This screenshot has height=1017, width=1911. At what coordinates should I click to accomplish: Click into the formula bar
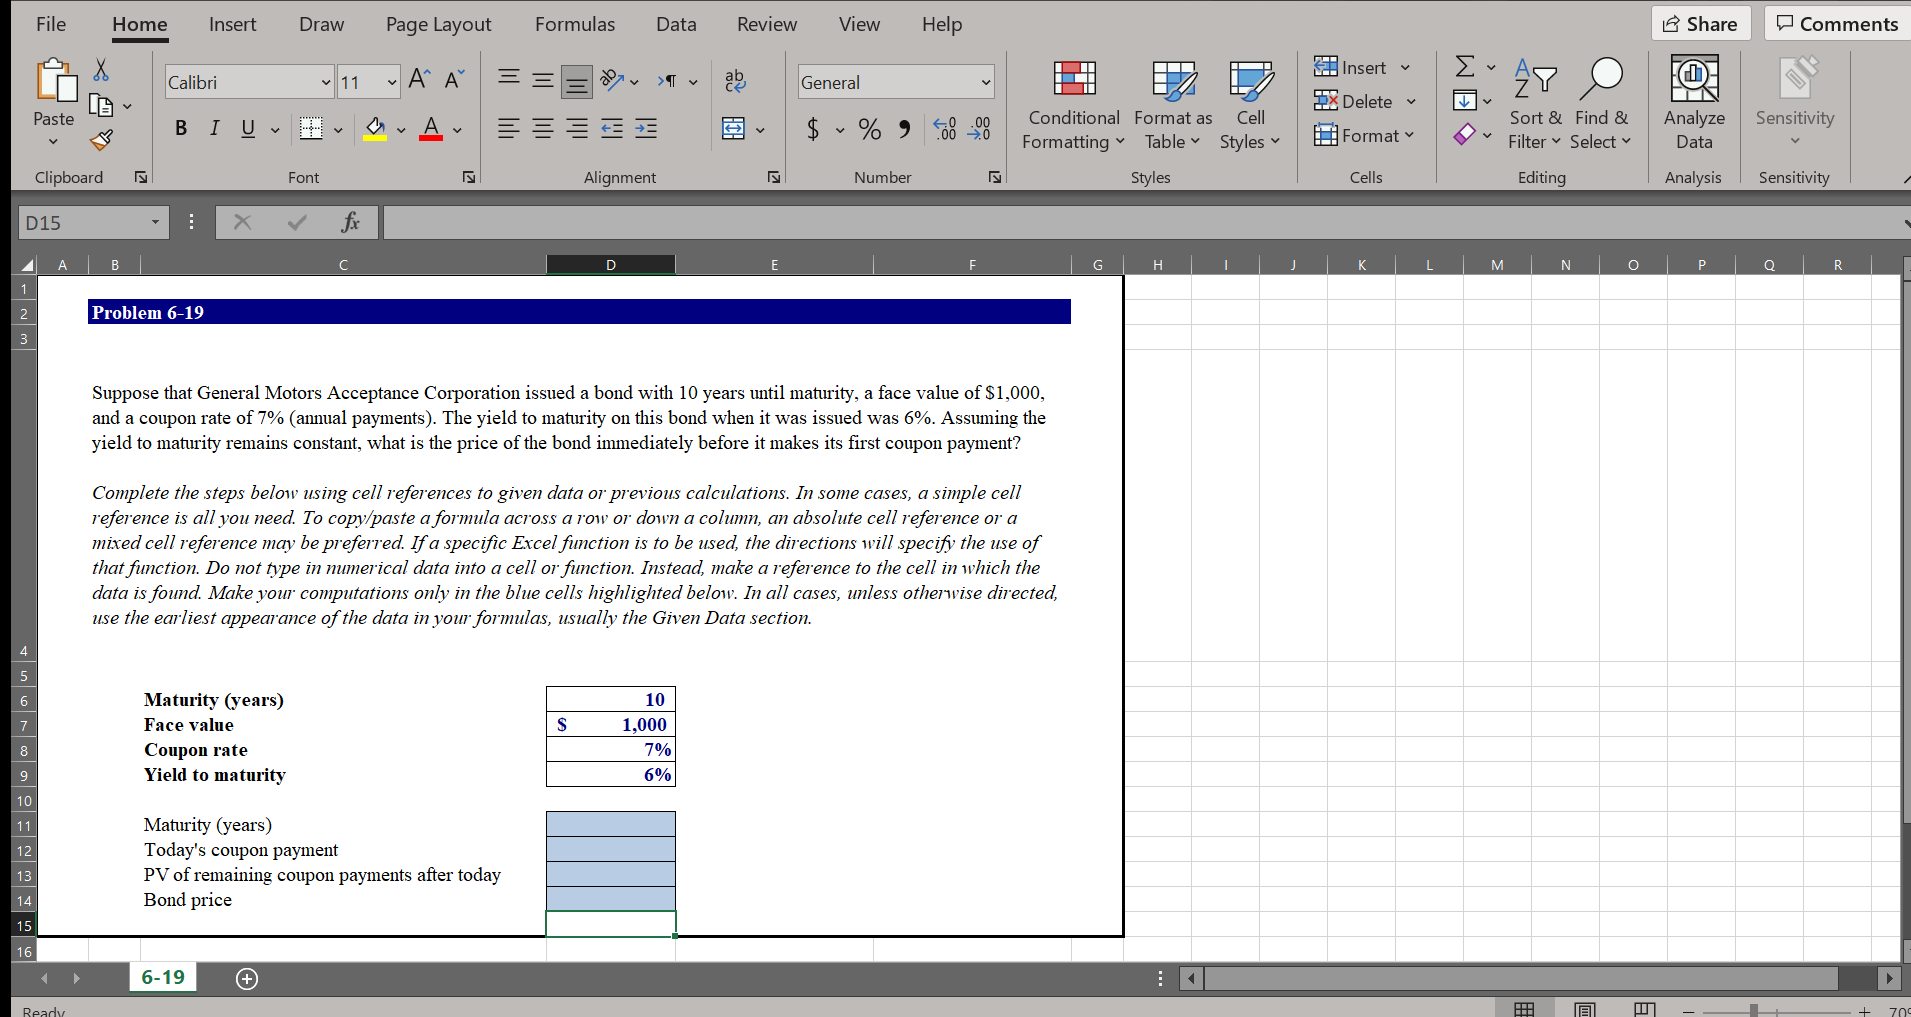[x=1142, y=222]
